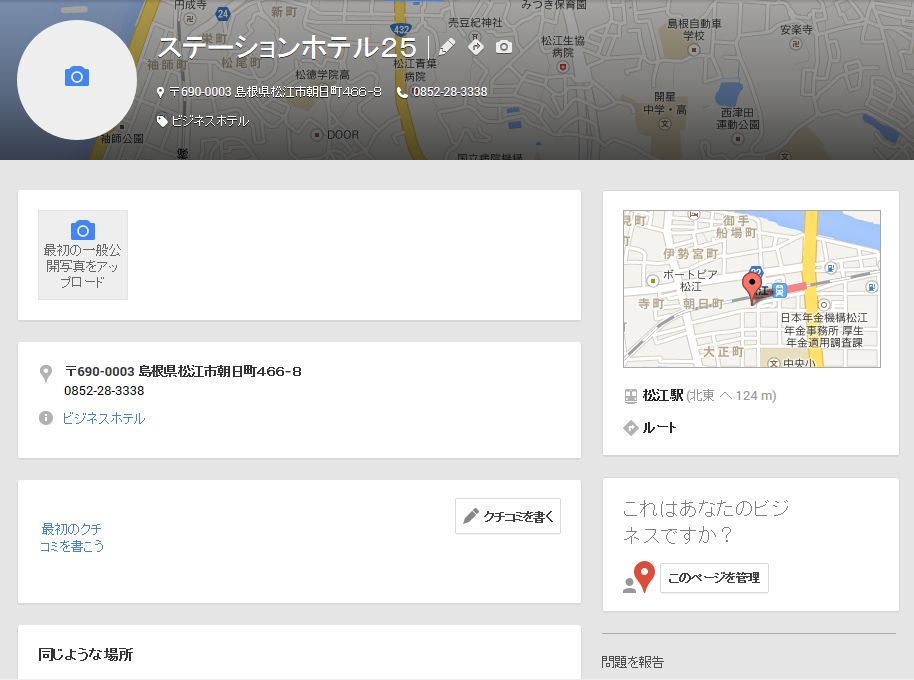This screenshot has width=914, height=680.
Task: Click the route diamond icon beside ルート
Action: pos(631,428)
